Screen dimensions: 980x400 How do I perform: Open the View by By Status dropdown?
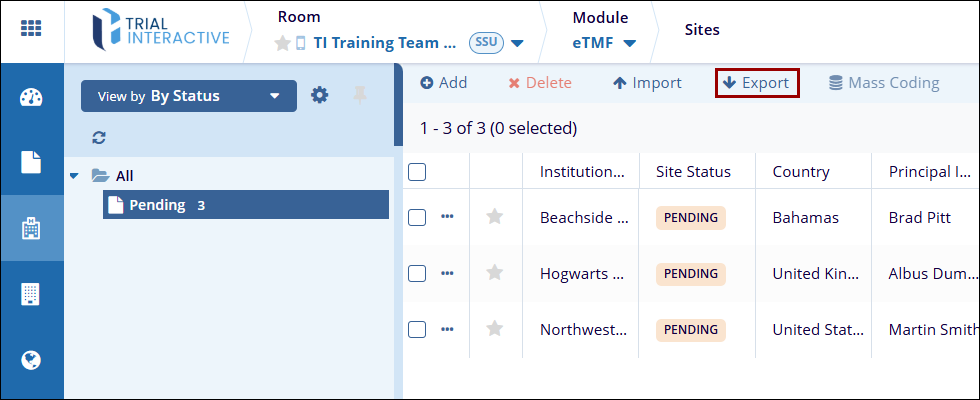click(x=189, y=96)
